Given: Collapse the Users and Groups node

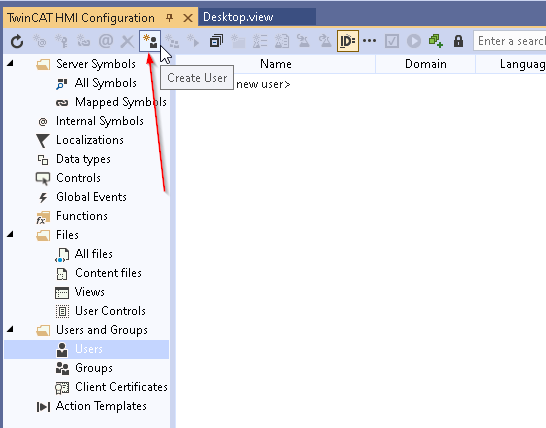Looking at the screenshot, I should [x=10, y=329].
